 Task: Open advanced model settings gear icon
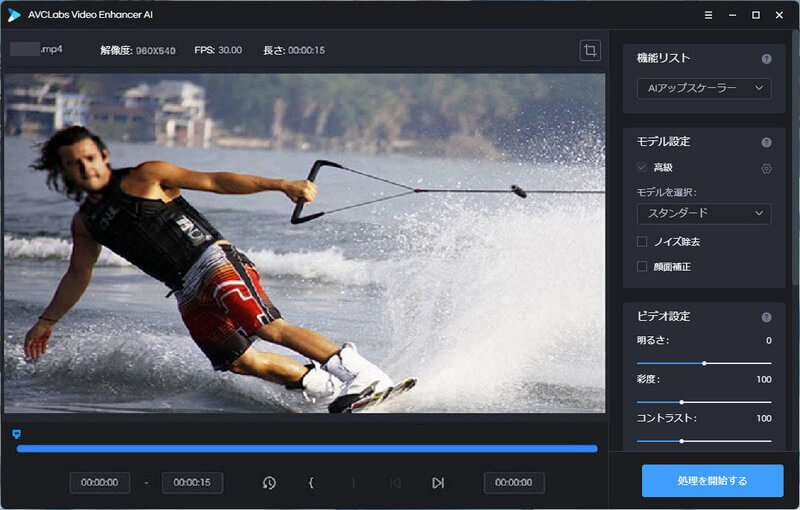[x=766, y=168]
